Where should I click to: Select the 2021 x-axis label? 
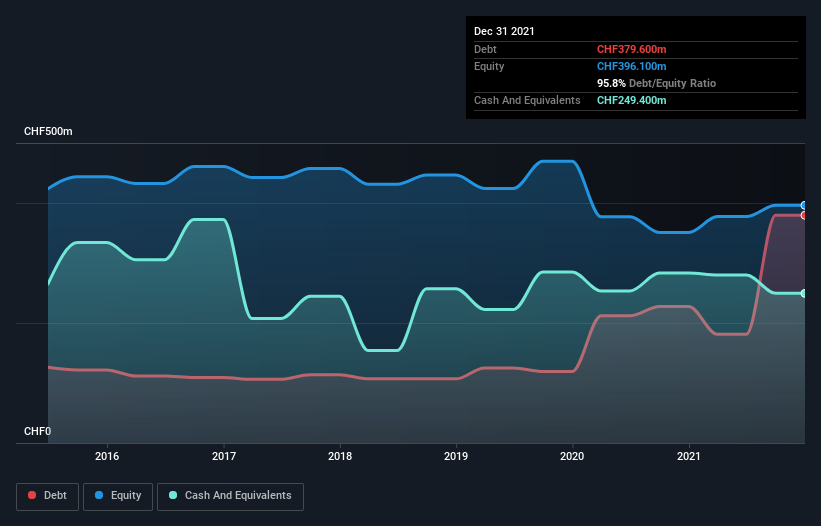click(689, 456)
